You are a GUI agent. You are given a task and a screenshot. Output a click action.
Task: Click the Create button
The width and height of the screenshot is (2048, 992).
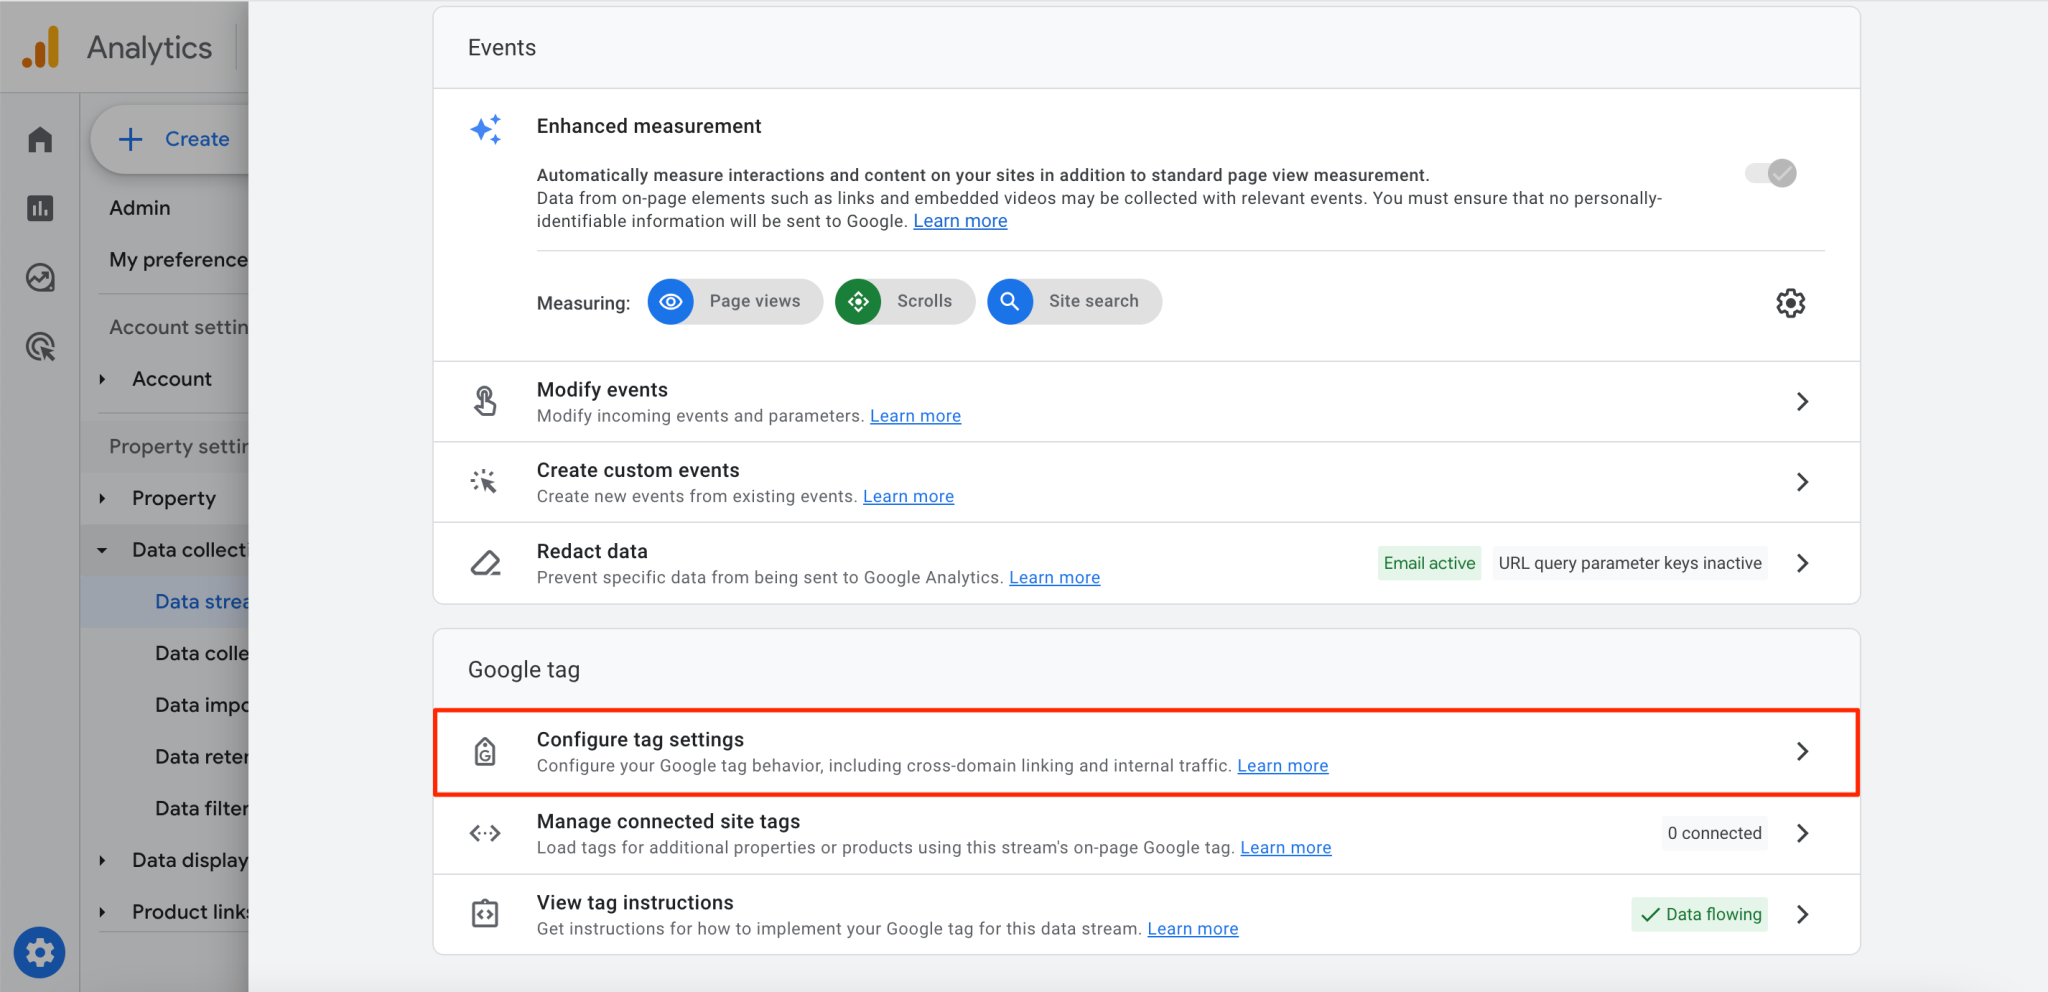176,139
